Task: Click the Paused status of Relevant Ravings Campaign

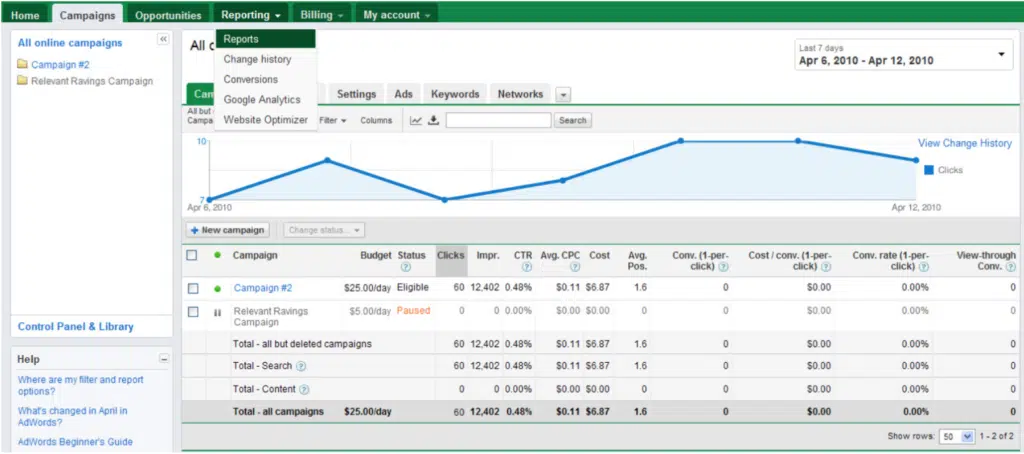Action: pos(413,311)
